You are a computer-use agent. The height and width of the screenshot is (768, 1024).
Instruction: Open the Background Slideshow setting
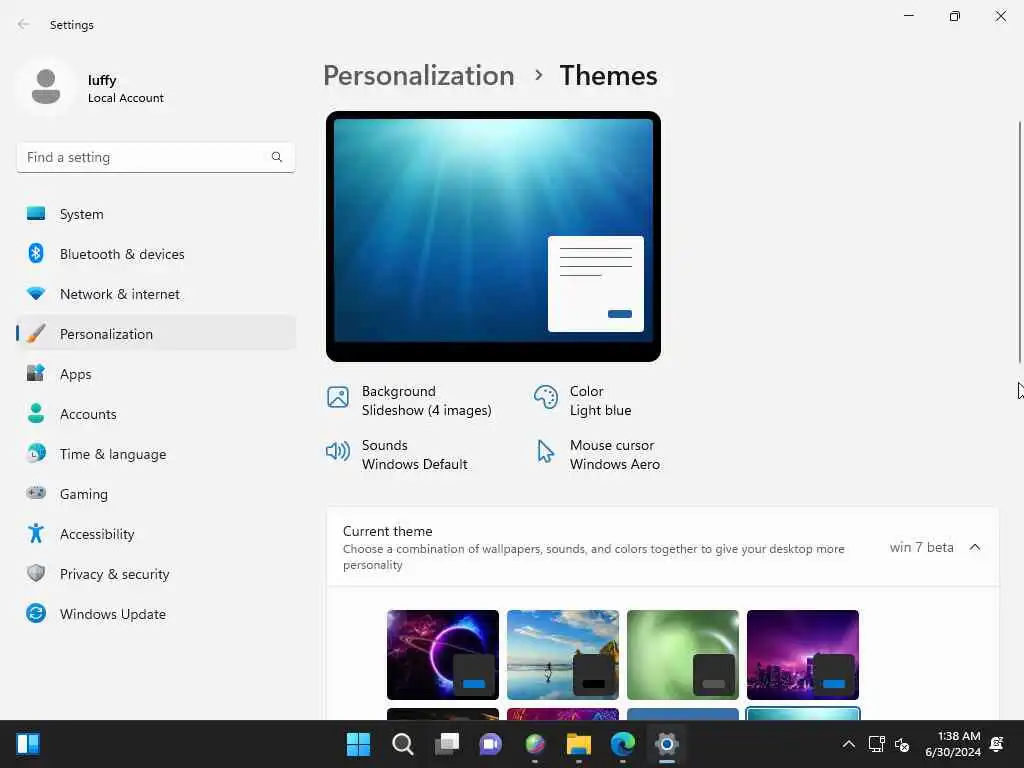(x=409, y=400)
